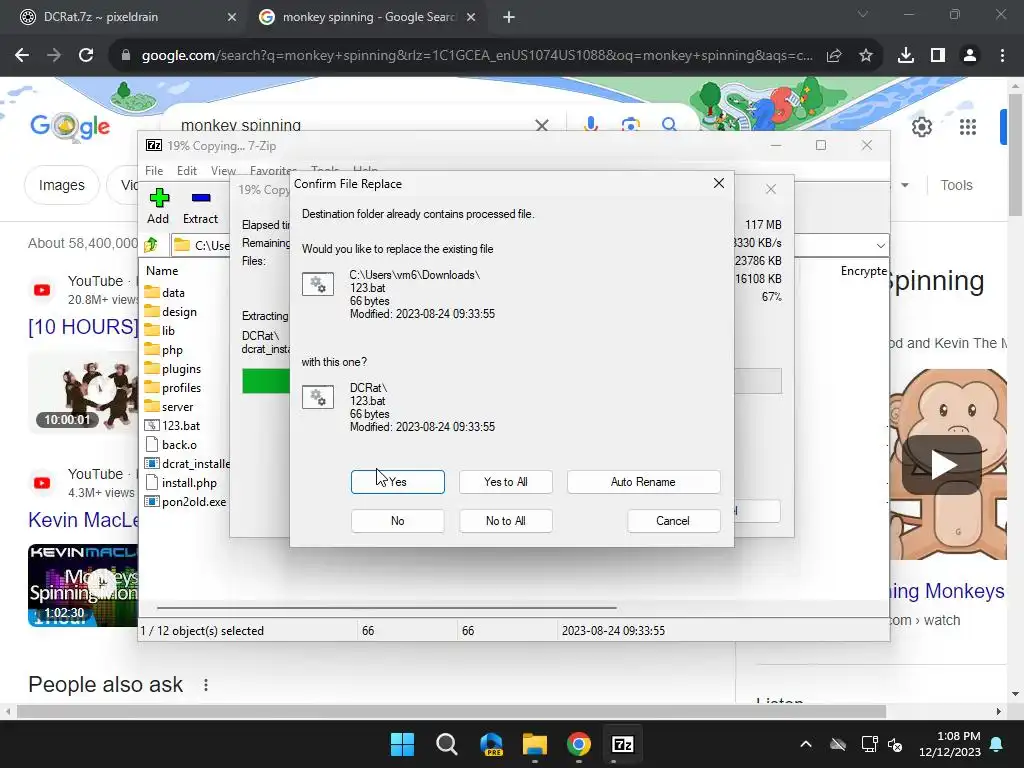Click the existing 123.bat file icon in dialog
This screenshot has height=768, width=1024.
[318, 284]
